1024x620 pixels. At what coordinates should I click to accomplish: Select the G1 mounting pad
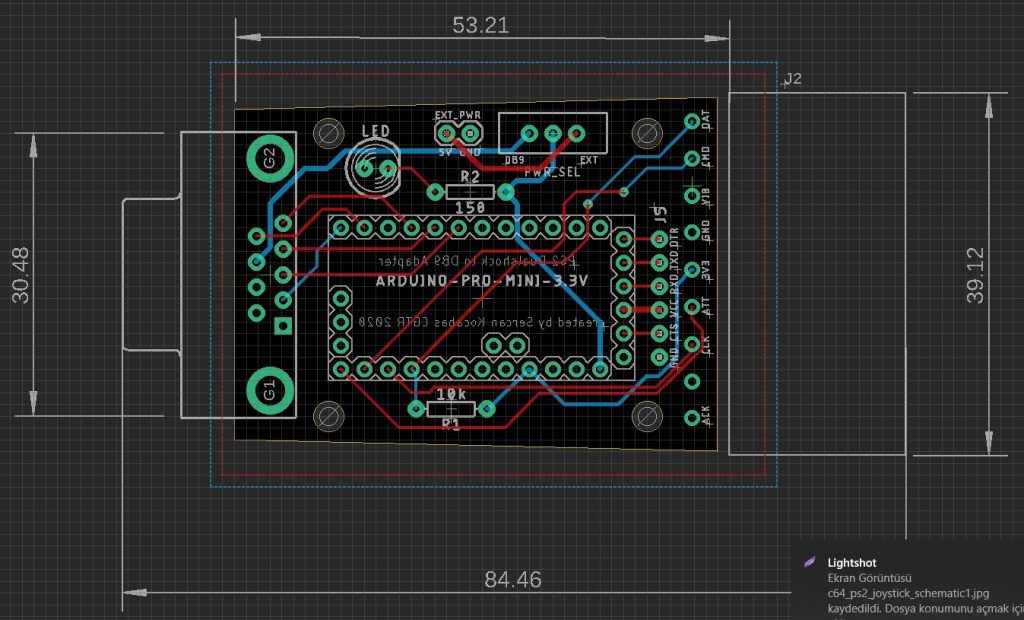pyautogui.click(x=269, y=391)
